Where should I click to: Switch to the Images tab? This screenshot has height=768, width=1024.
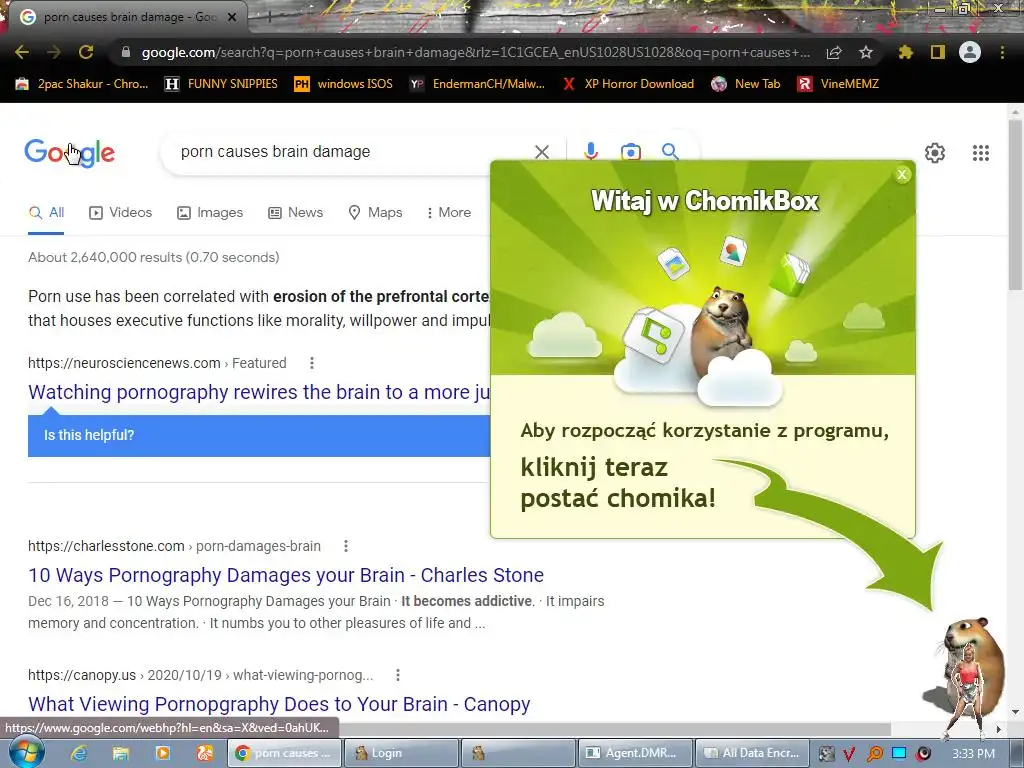coord(210,213)
